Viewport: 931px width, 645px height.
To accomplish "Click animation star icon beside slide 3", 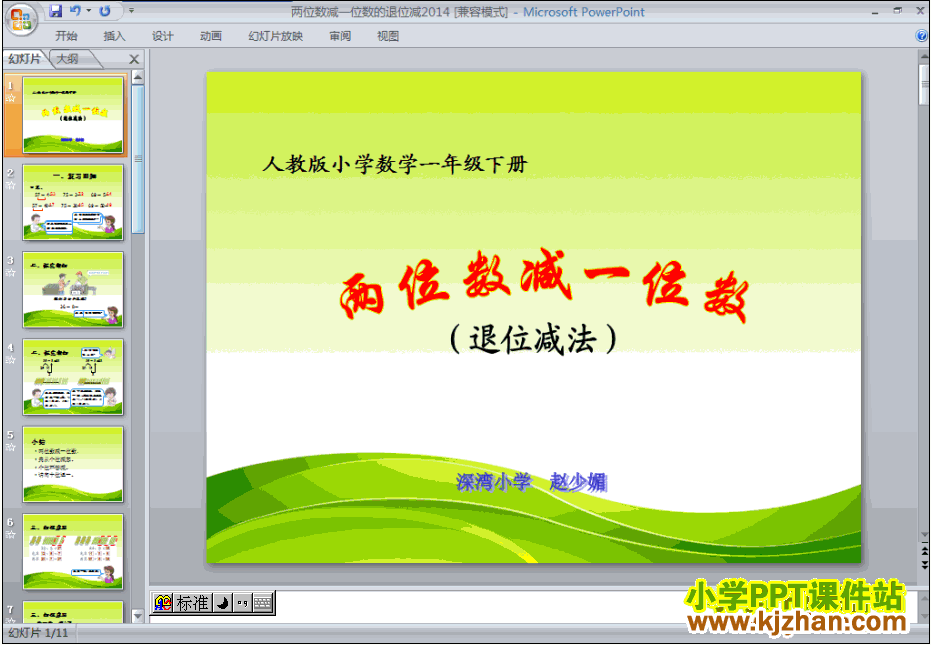I will (11, 273).
